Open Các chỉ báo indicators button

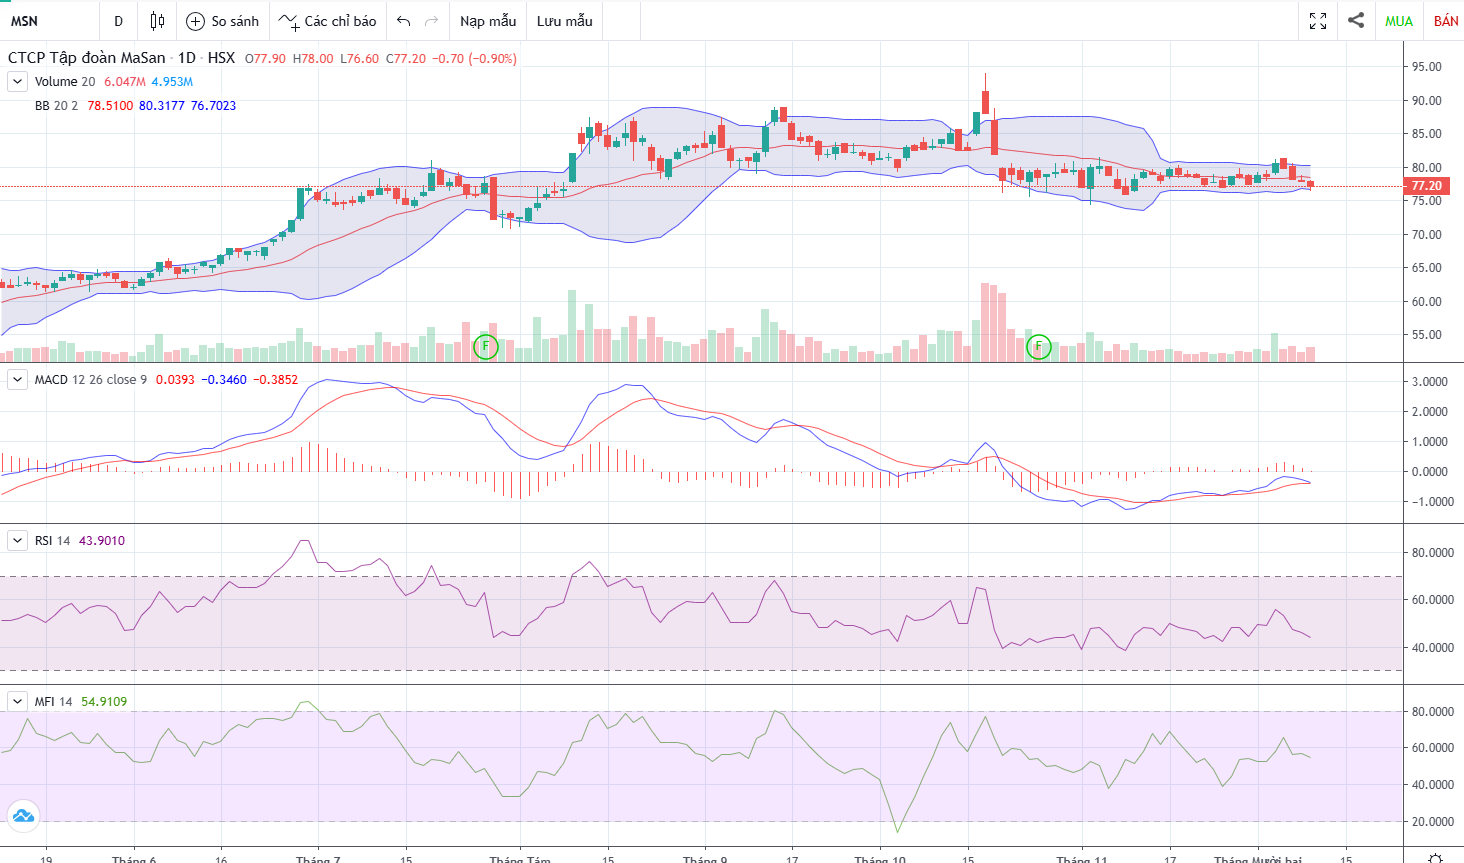328,21
